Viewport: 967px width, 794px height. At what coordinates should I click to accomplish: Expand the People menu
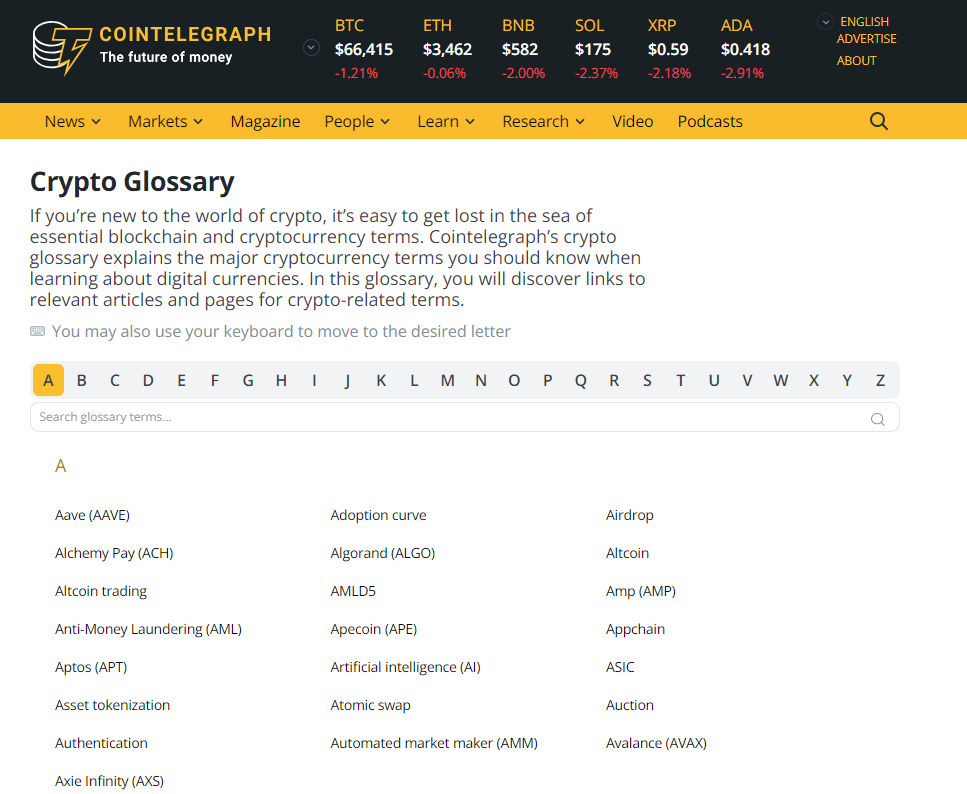(357, 122)
